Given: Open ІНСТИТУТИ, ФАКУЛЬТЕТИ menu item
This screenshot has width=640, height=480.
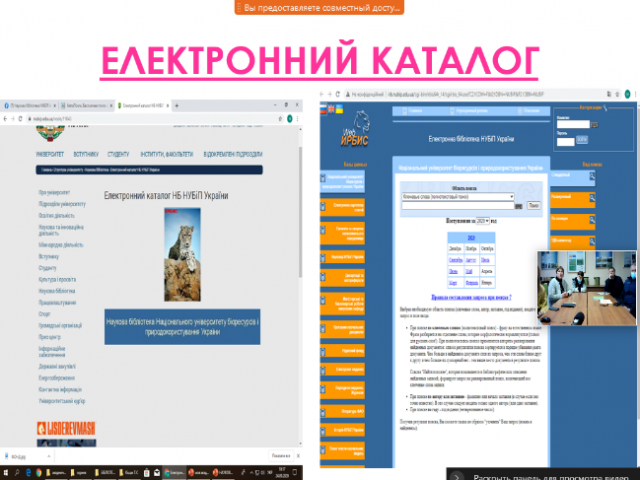Looking at the screenshot, I should [x=167, y=154].
